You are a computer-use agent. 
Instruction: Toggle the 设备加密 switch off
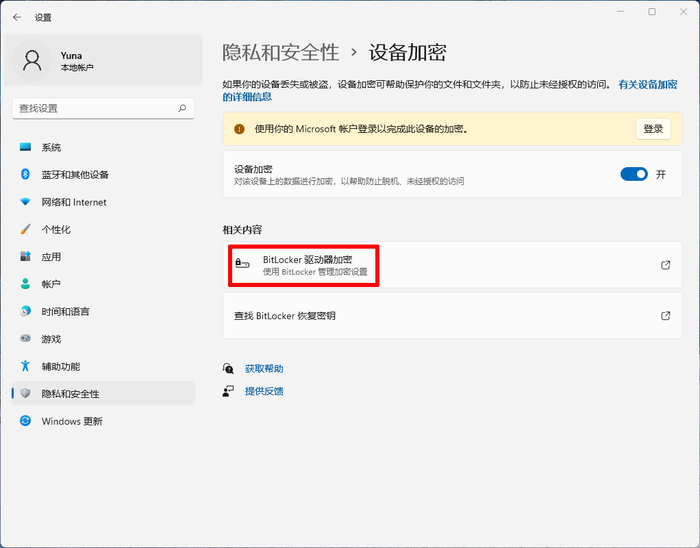634,174
